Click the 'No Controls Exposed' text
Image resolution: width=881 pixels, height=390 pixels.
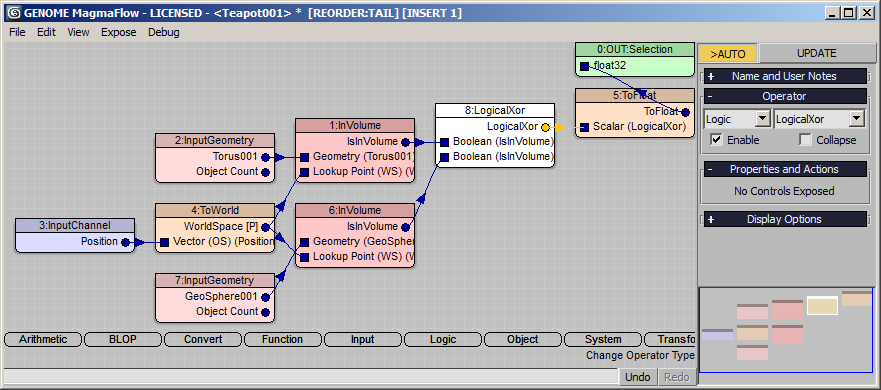(784, 191)
